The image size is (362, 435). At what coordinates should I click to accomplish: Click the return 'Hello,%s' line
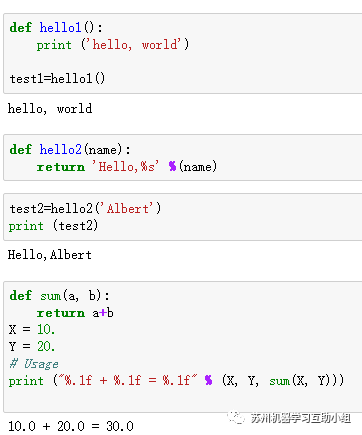[127, 166]
